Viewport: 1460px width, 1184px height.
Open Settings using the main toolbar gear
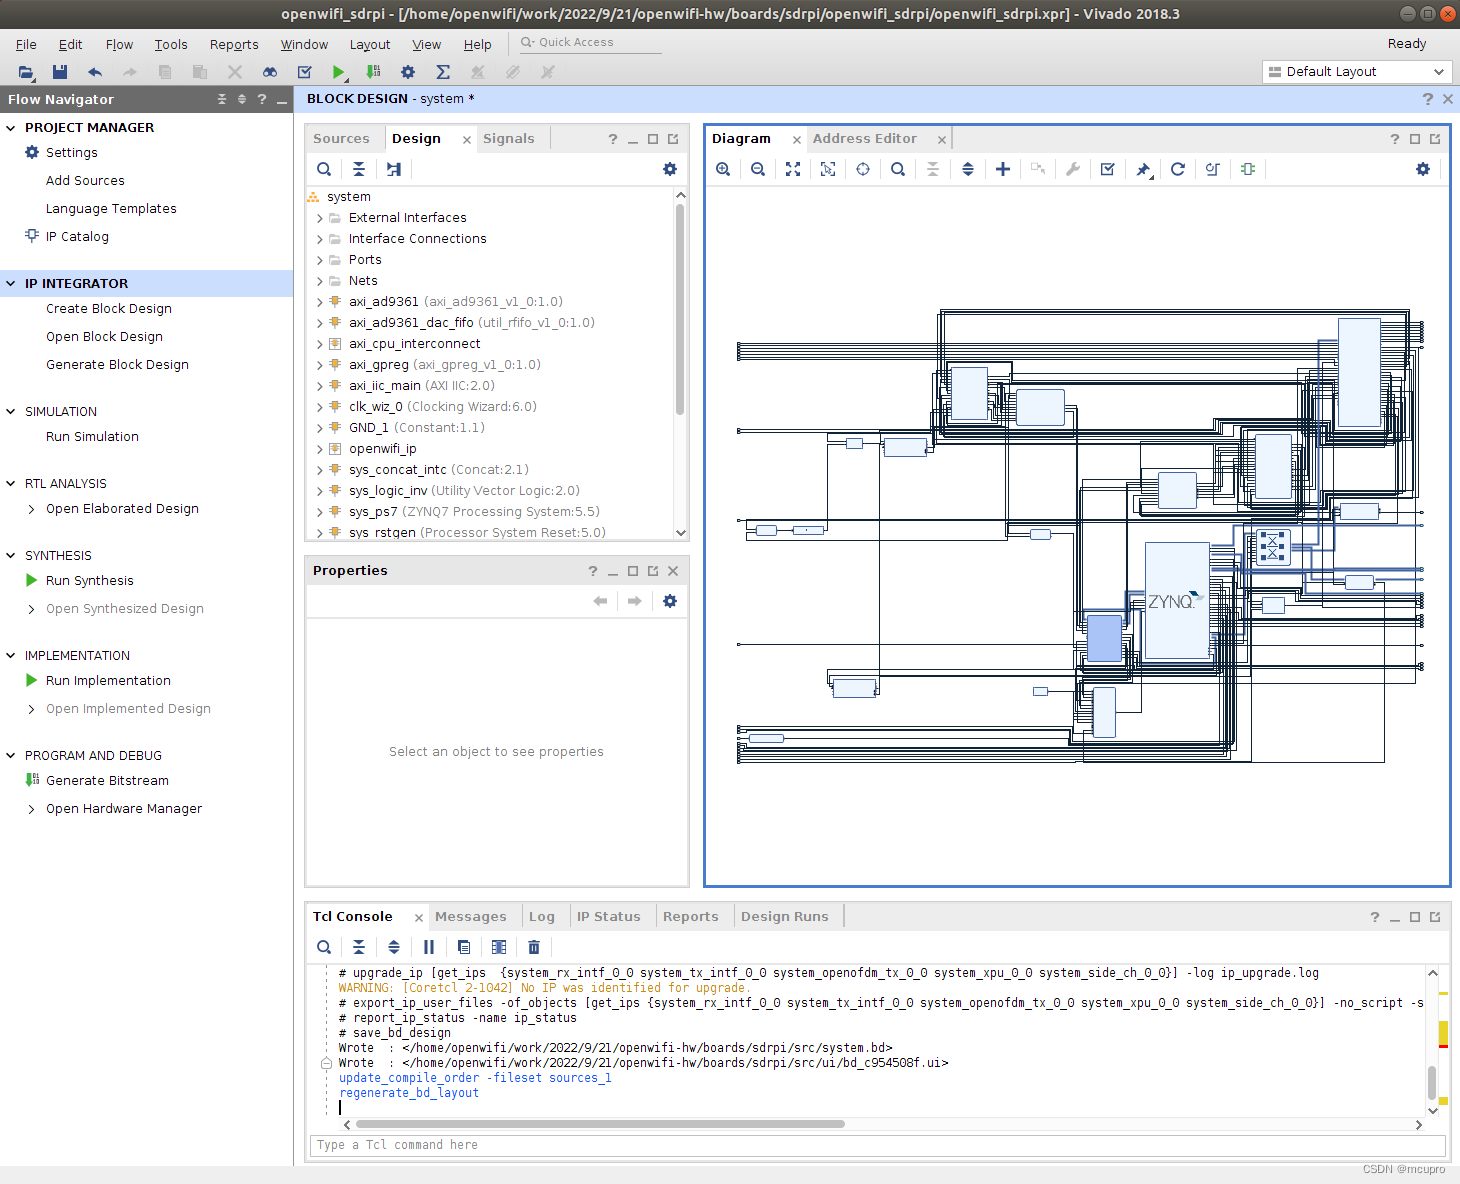click(408, 72)
